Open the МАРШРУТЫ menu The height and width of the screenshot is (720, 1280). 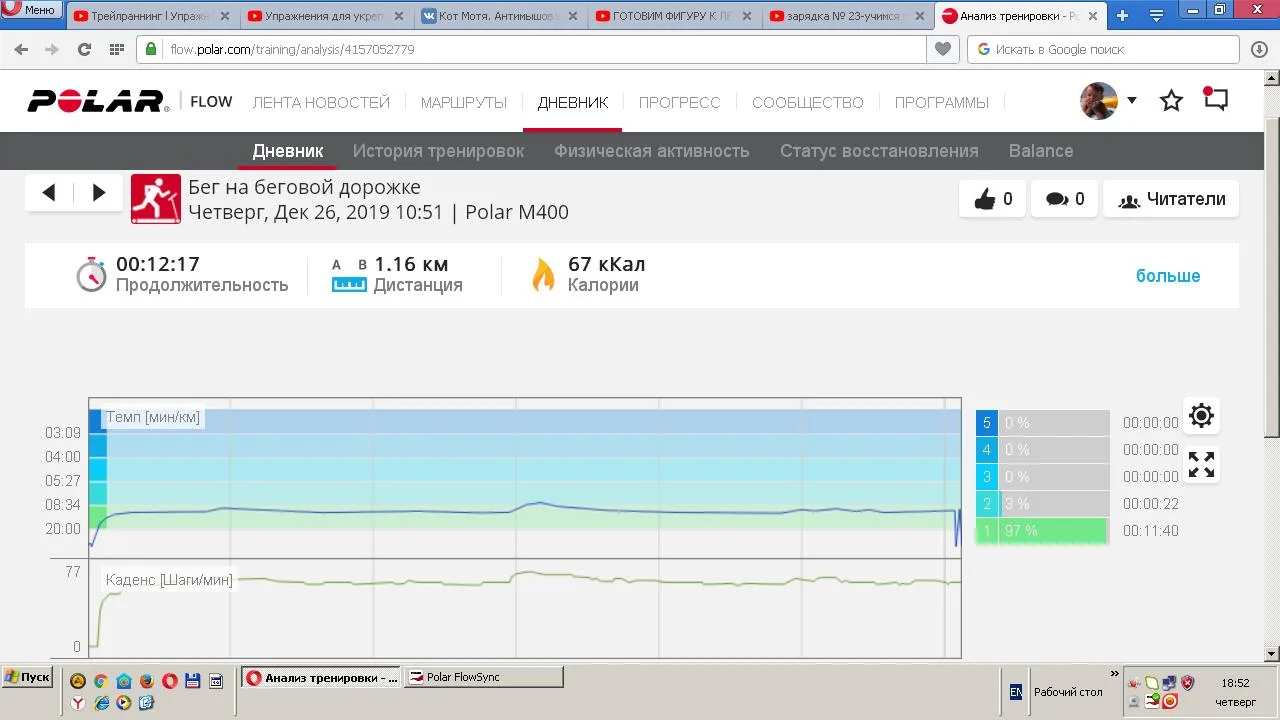coord(464,102)
